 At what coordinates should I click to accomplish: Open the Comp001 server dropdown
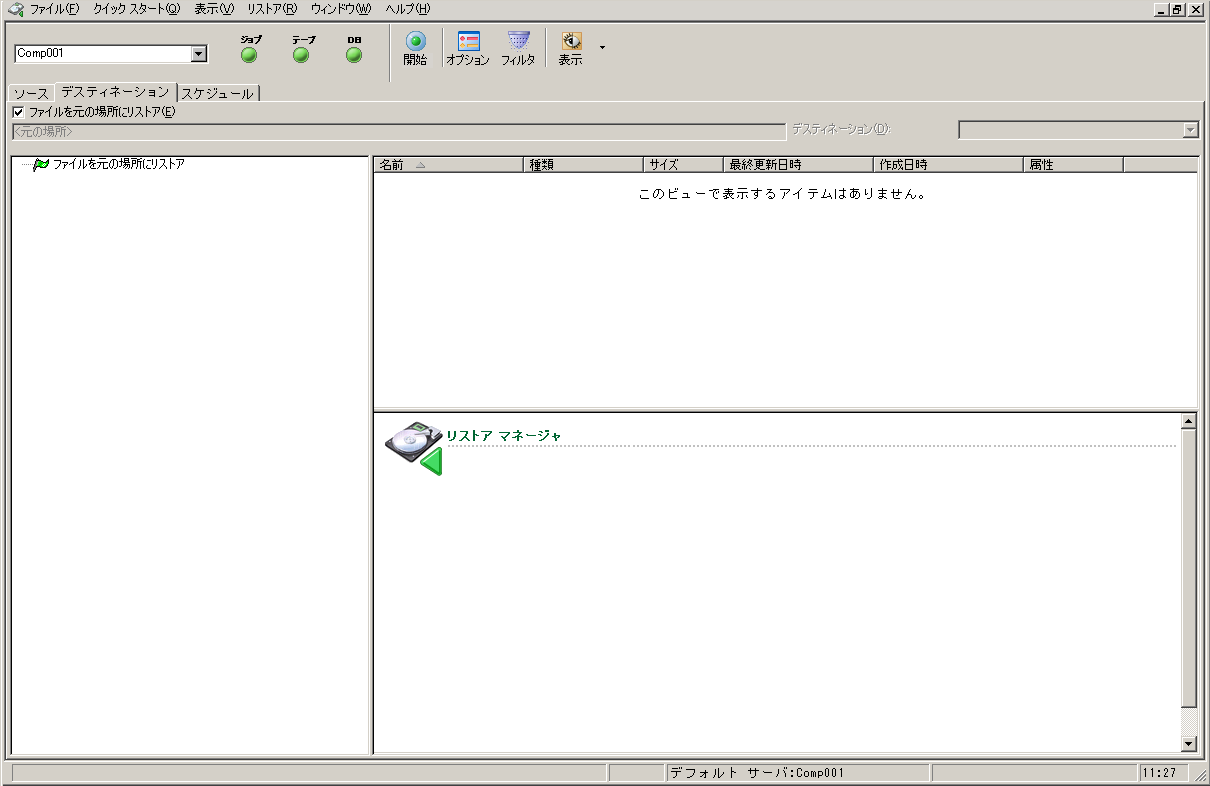pos(199,54)
